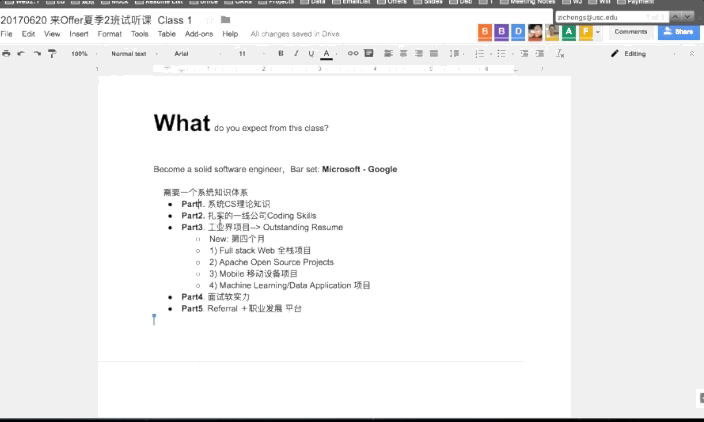
Task: Toggle underline formatting
Action: (311, 53)
